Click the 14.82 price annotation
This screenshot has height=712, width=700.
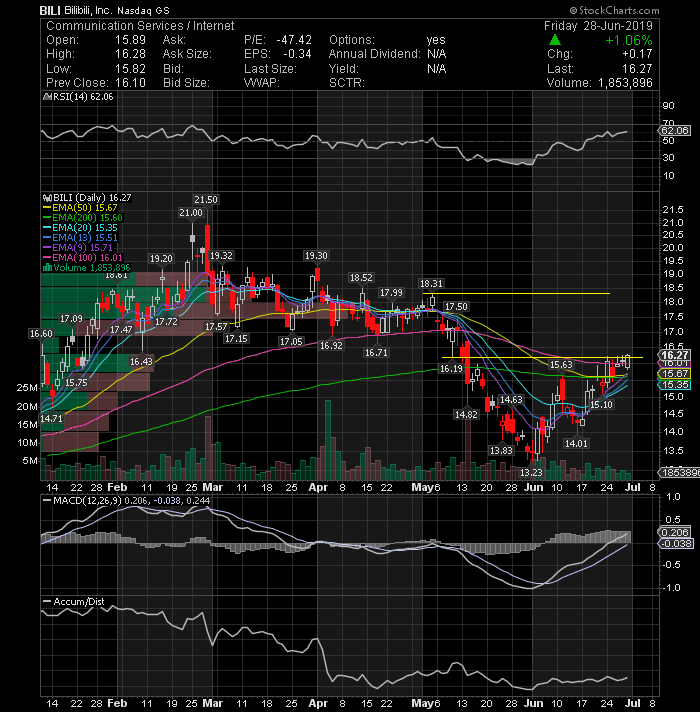tap(466, 414)
